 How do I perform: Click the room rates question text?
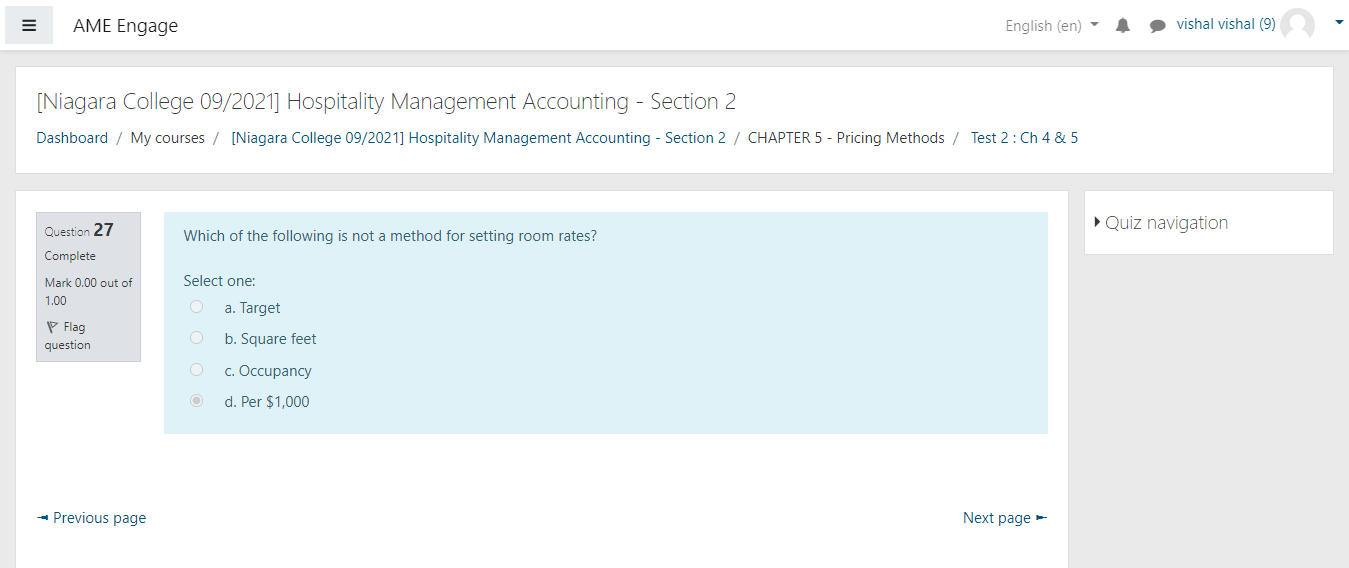[x=390, y=236]
